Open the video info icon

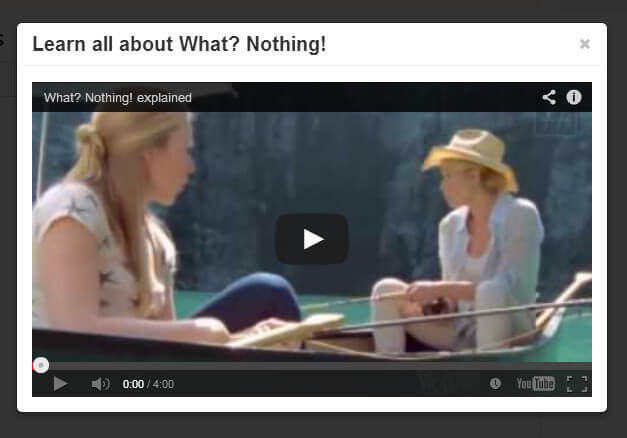(574, 97)
